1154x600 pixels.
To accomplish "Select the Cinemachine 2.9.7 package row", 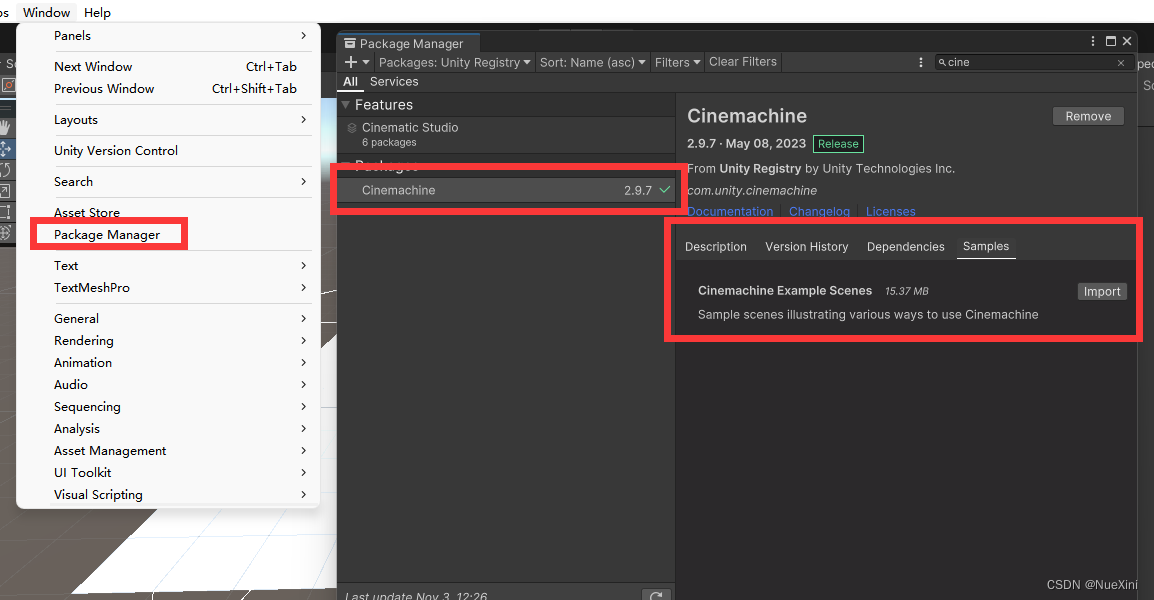I will (x=506, y=190).
